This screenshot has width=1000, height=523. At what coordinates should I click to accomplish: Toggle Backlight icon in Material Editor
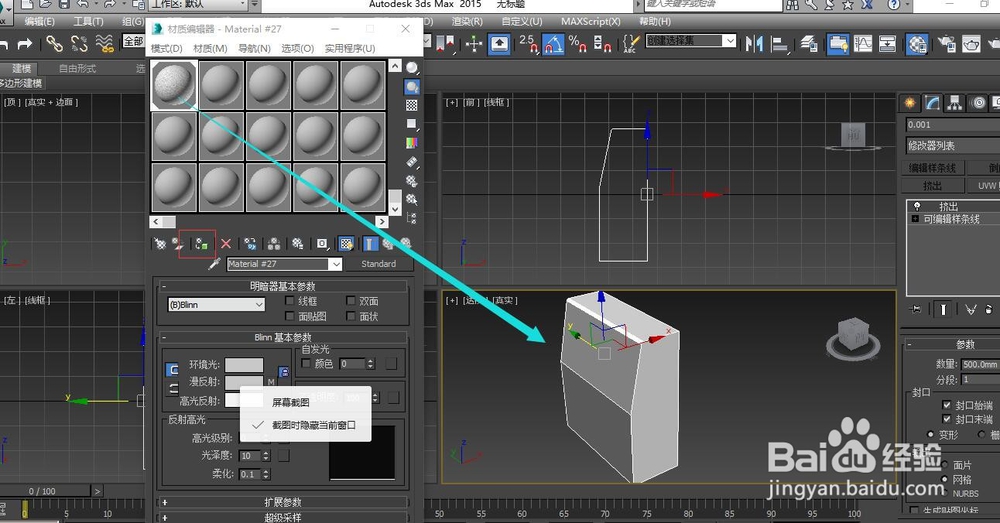click(x=412, y=87)
